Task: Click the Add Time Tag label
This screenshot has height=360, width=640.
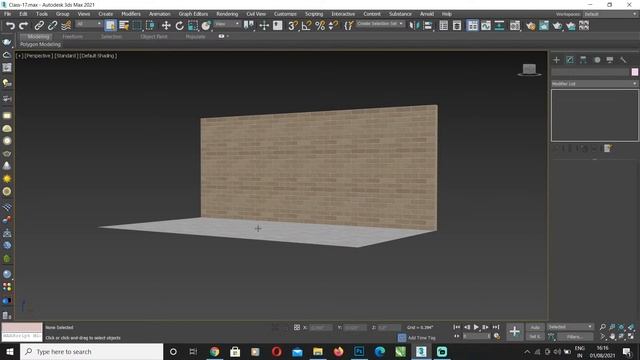Action: [422, 338]
